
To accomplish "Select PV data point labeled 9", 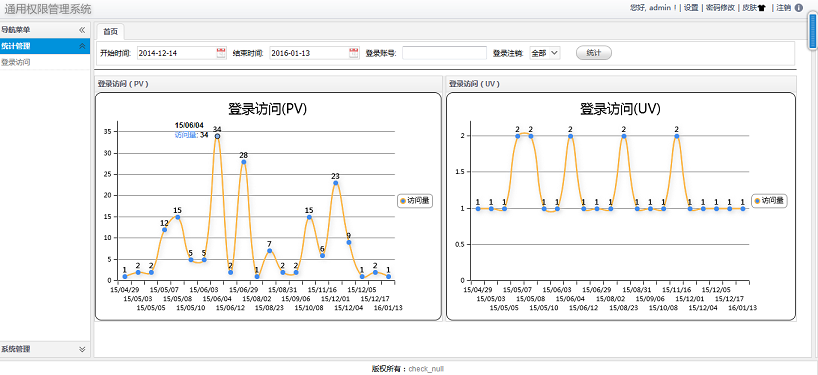I will click(x=348, y=242).
